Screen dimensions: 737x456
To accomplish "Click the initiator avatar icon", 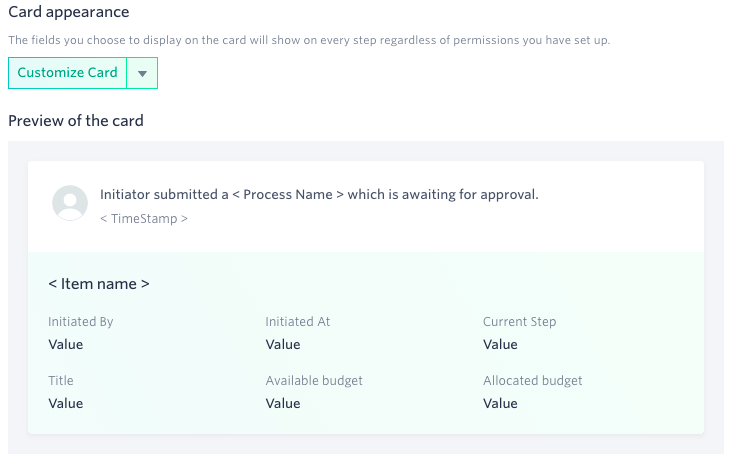I will (70, 203).
